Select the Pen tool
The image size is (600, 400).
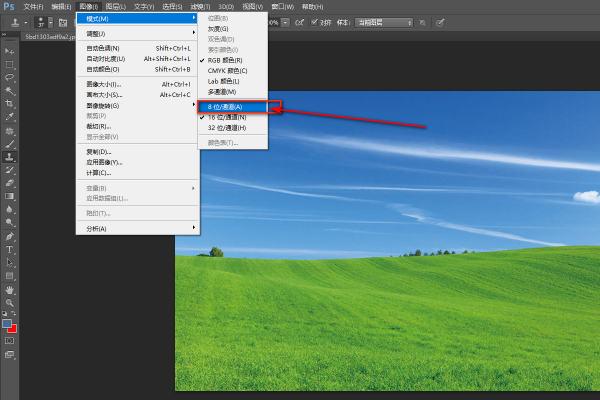click(9, 237)
